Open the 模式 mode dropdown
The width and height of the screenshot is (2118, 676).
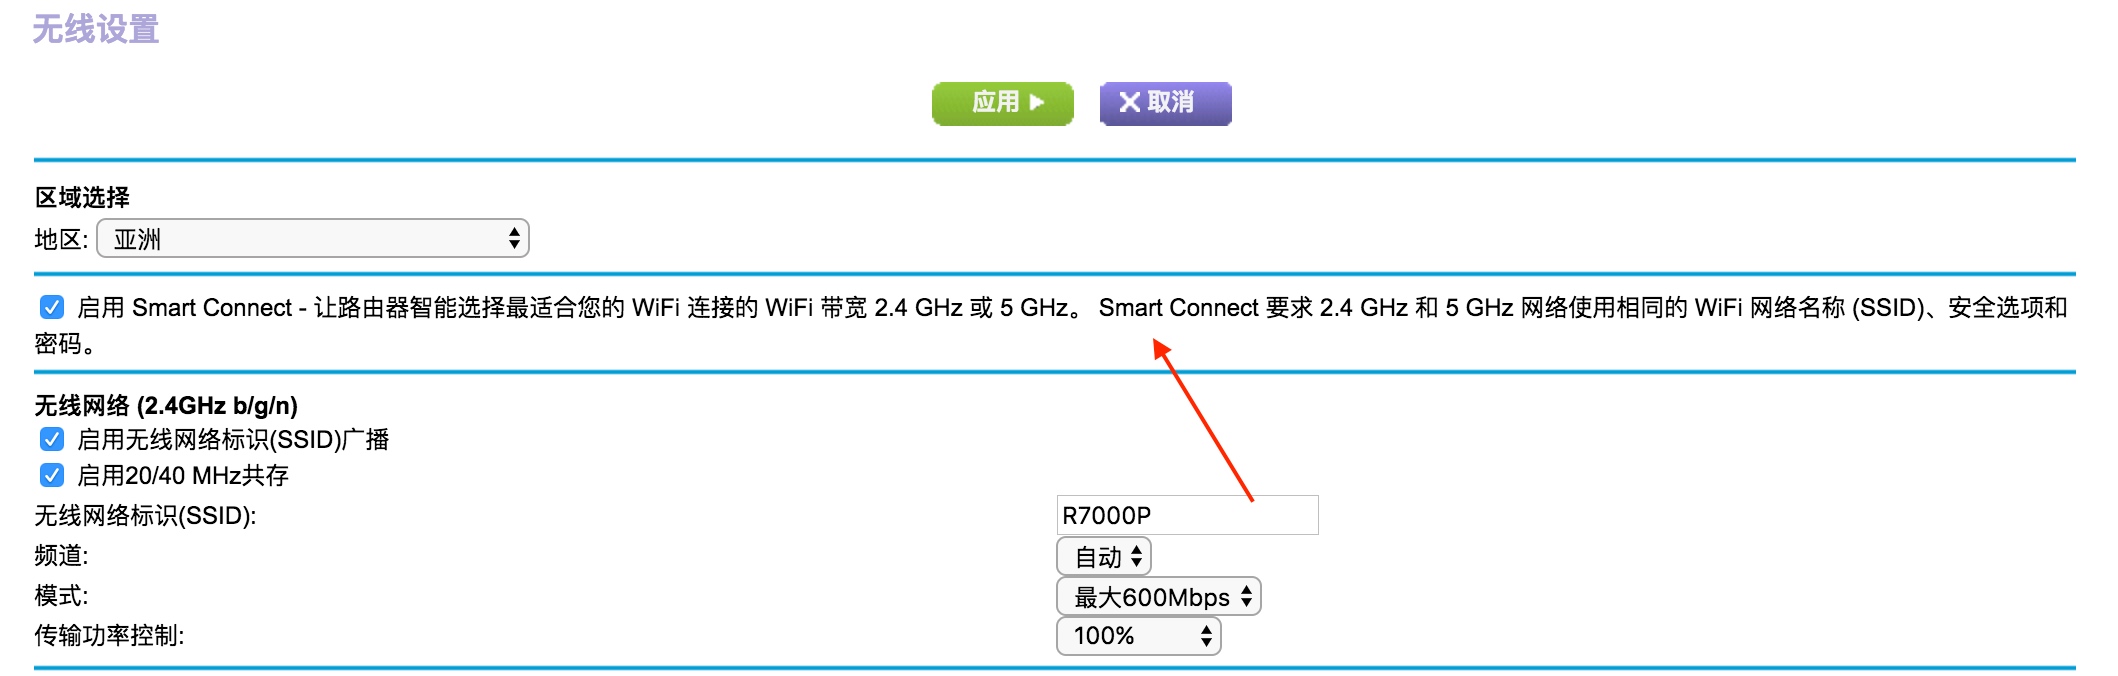pyautogui.click(x=1155, y=596)
